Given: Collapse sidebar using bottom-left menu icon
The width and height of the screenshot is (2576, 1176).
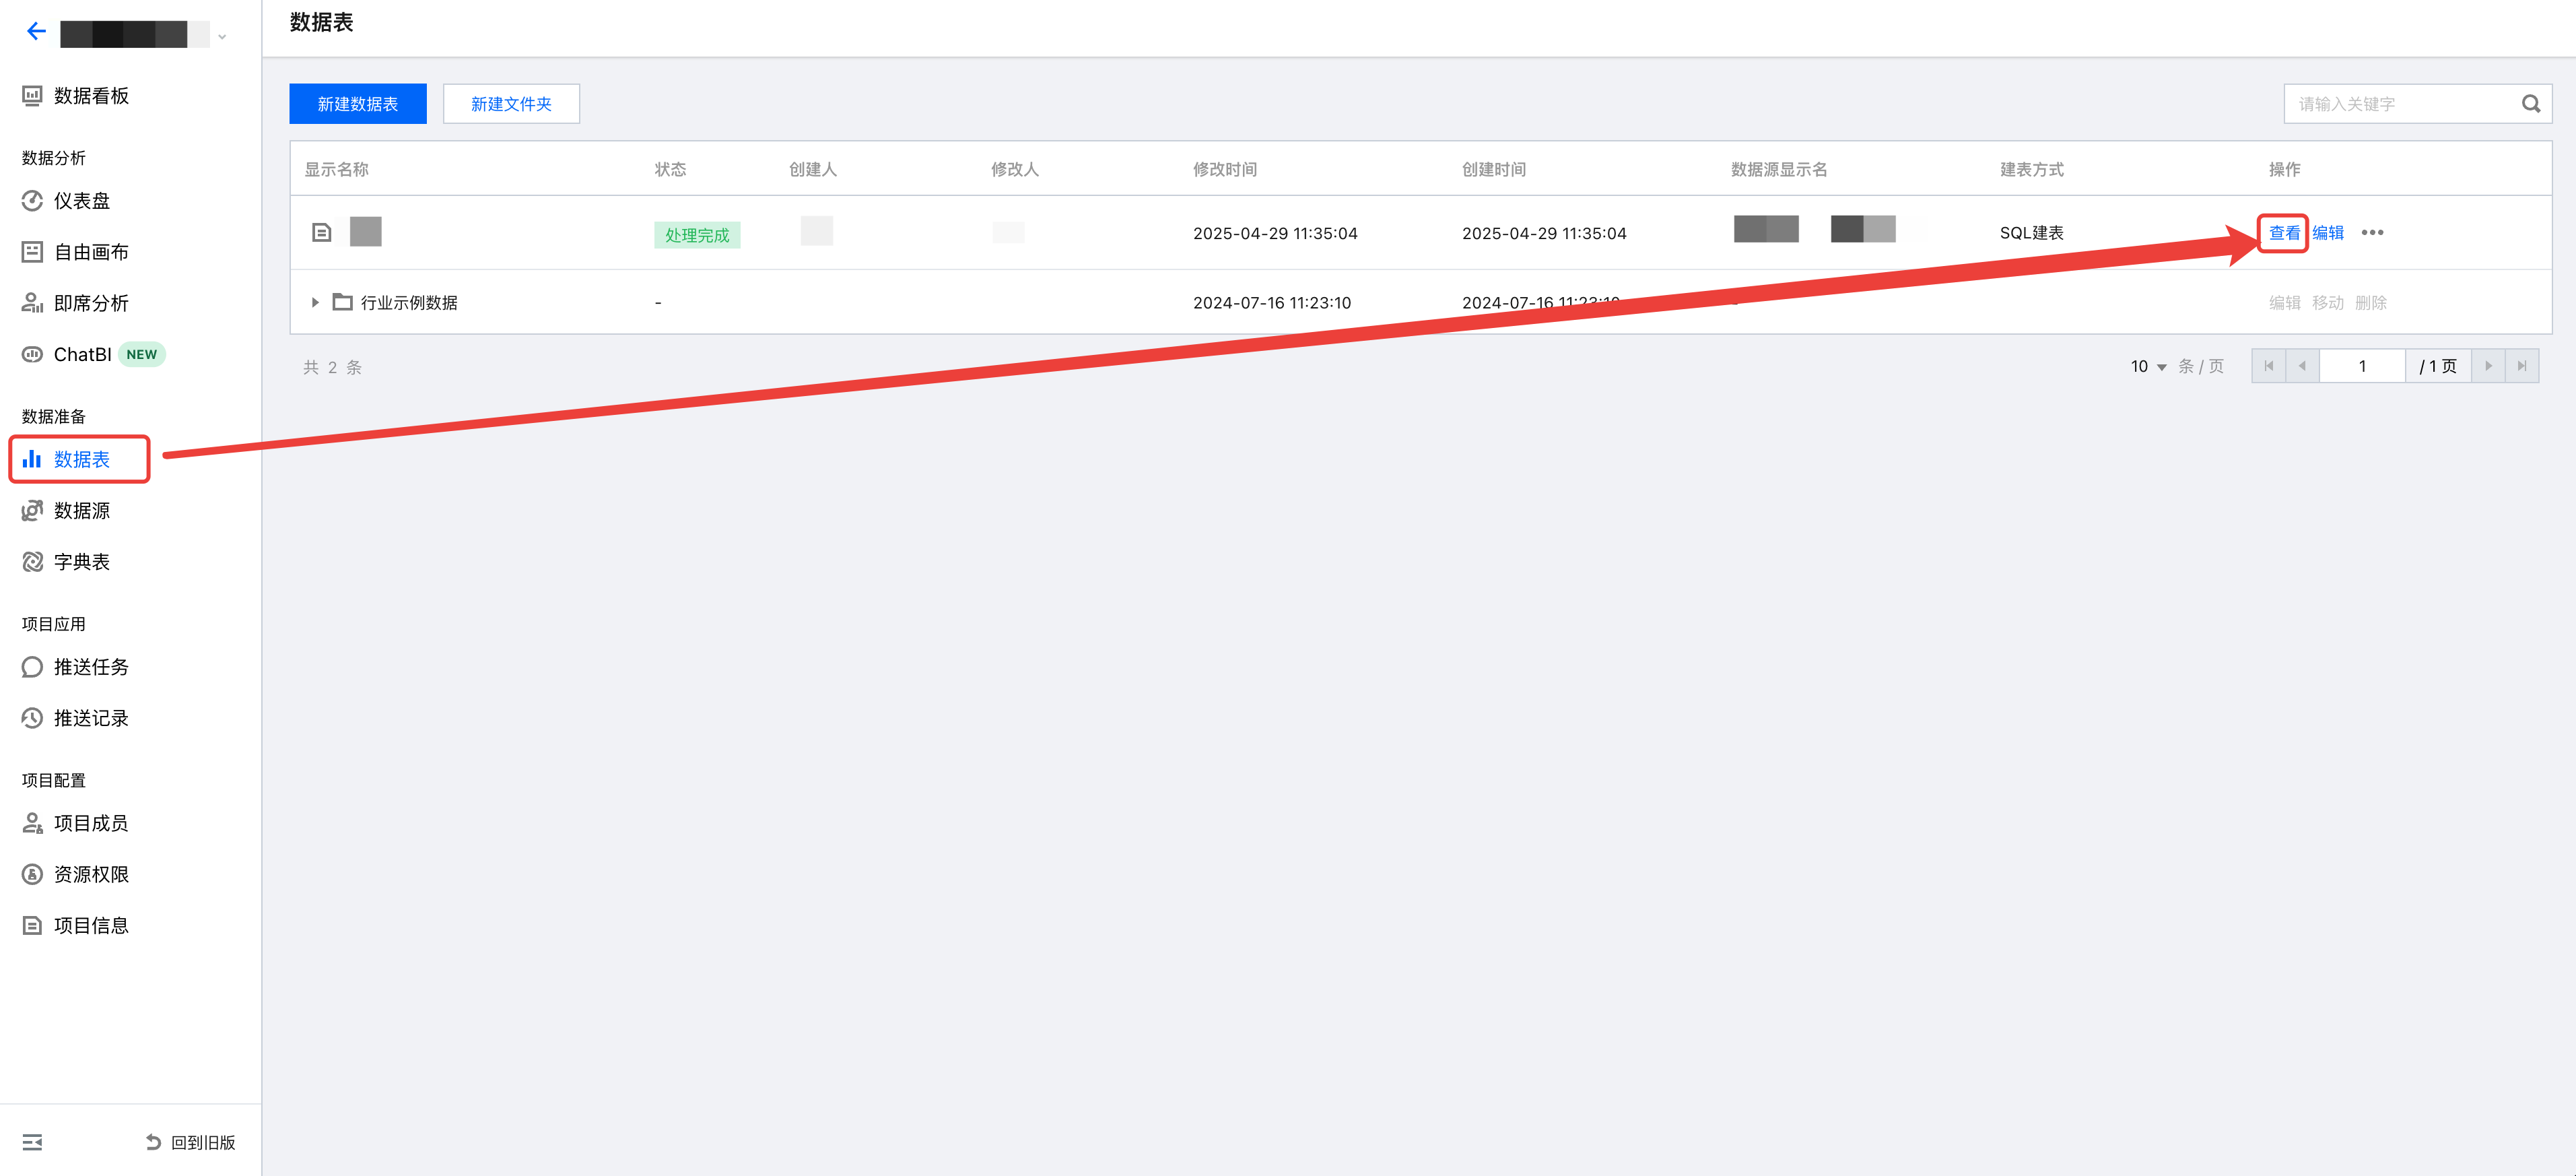Looking at the screenshot, I should pyautogui.click(x=32, y=1142).
